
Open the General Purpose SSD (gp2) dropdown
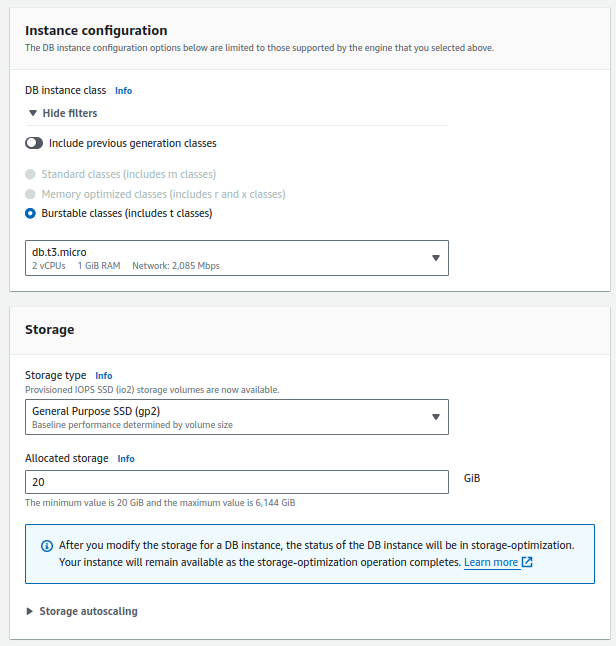click(236, 417)
